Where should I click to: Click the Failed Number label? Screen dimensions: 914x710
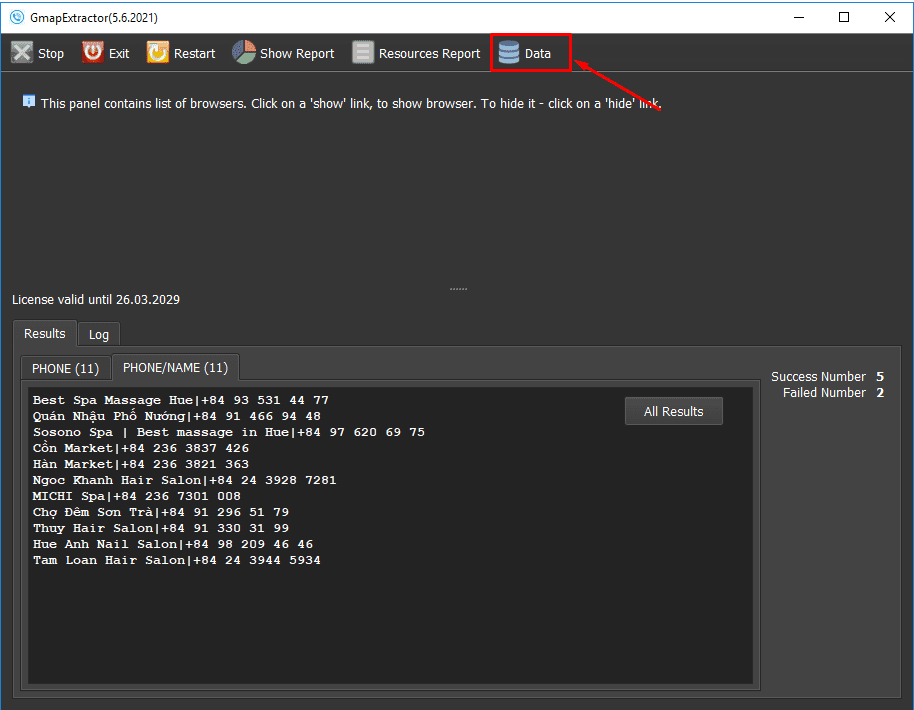click(x=824, y=393)
